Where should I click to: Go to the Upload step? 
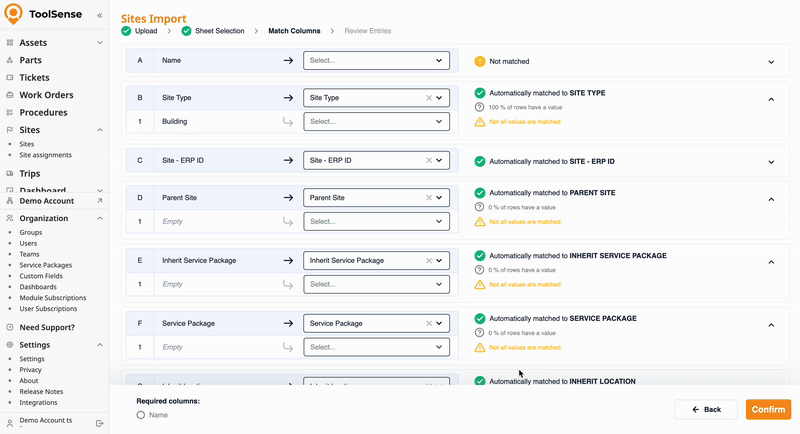pos(140,31)
